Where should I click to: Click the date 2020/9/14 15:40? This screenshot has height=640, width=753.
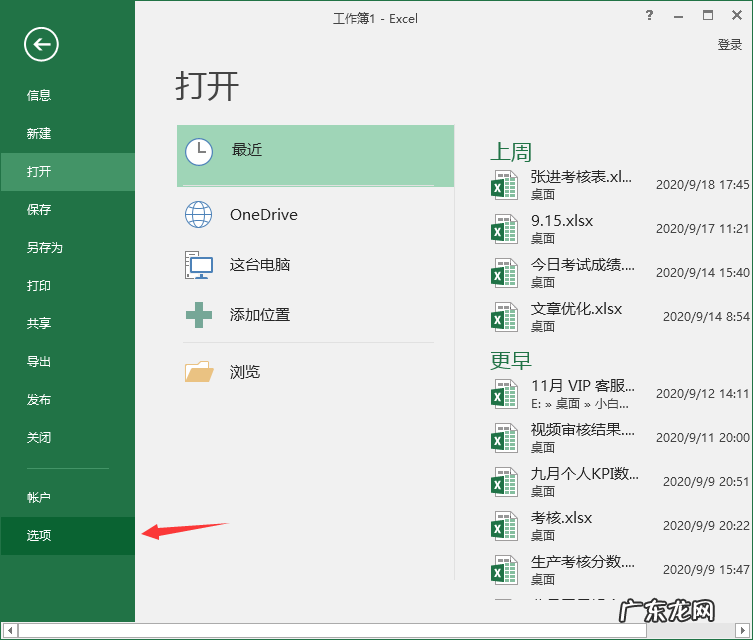(703, 273)
